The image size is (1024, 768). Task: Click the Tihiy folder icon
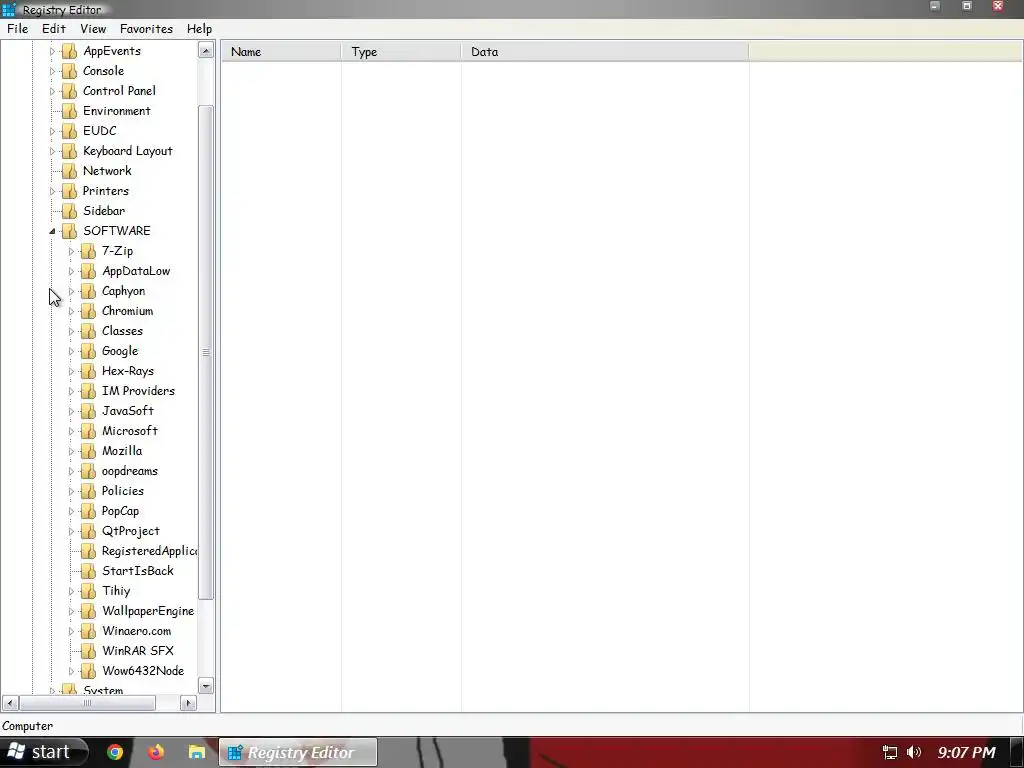[88, 591]
